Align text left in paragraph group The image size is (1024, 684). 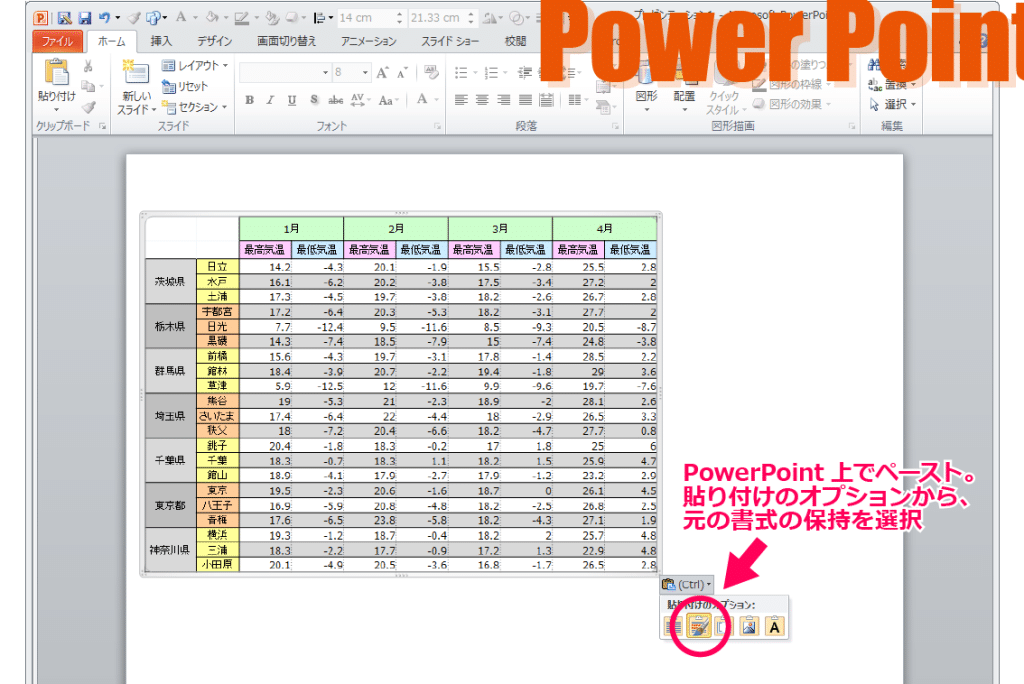pyautogui.click(x=461, y=100)
